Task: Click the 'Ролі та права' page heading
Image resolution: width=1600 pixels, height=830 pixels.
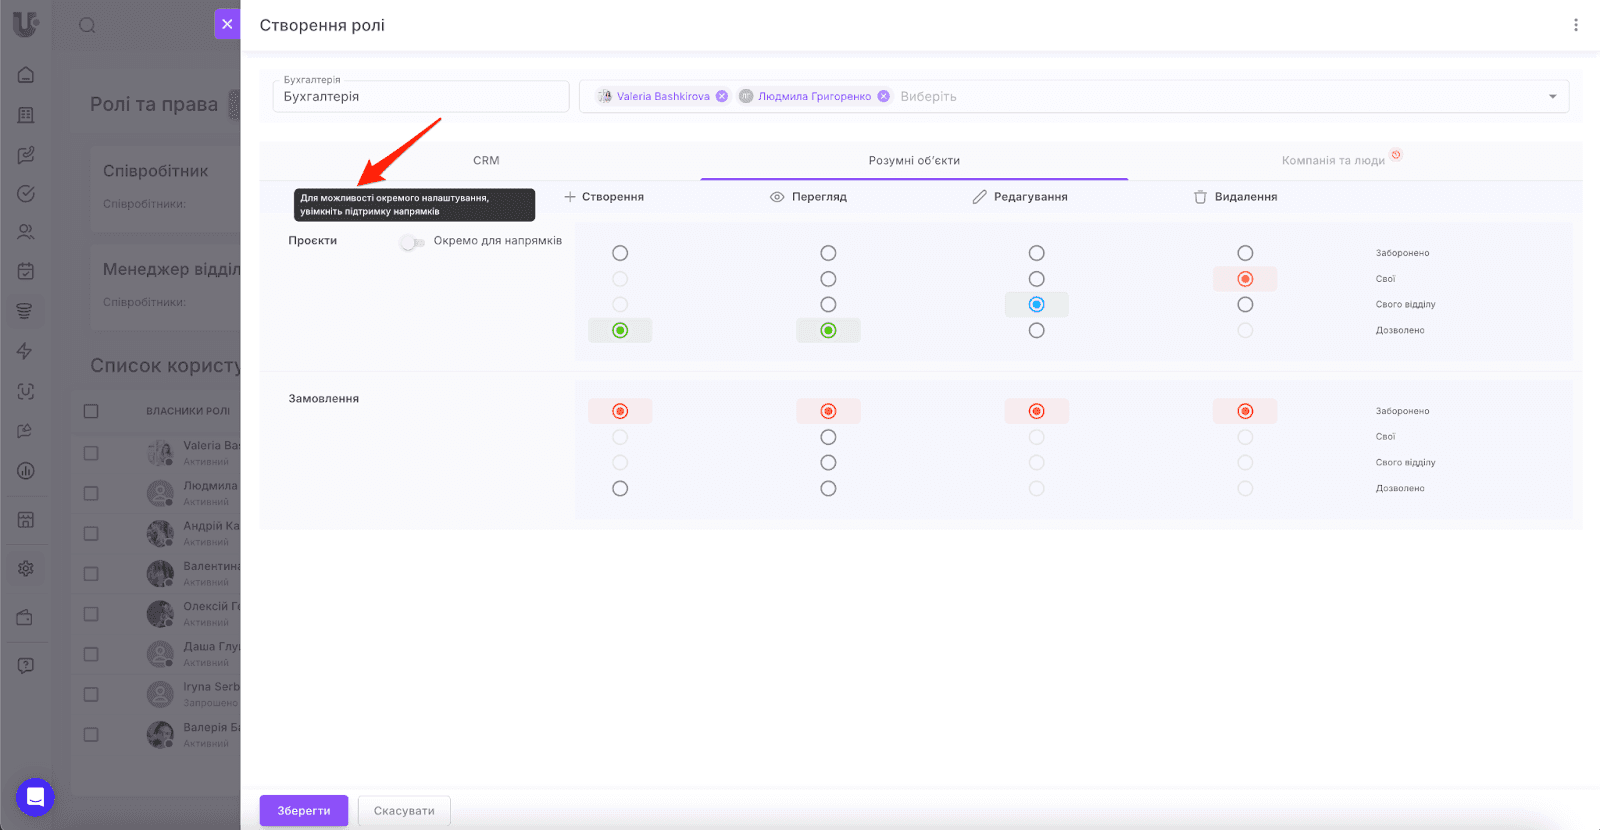Action: (x=154, y=104)
